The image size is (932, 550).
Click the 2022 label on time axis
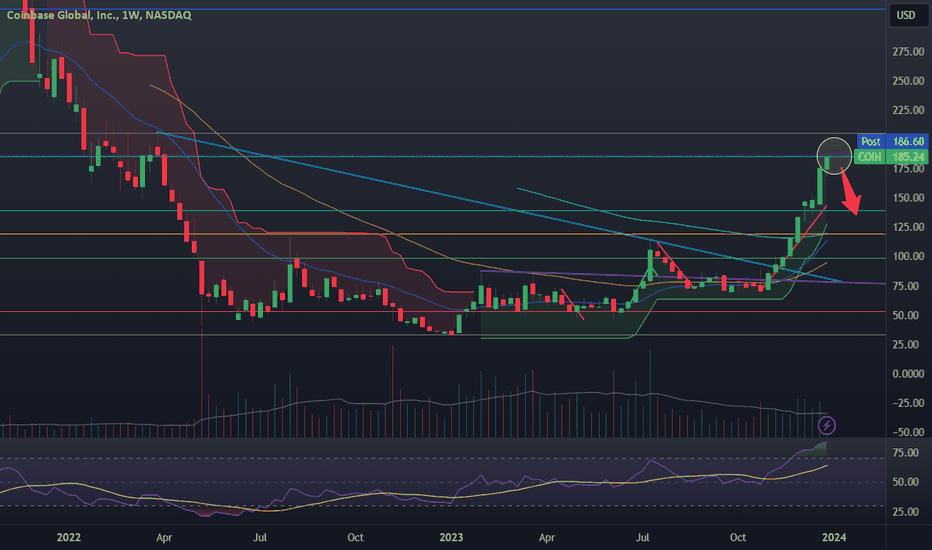(68, 538)
